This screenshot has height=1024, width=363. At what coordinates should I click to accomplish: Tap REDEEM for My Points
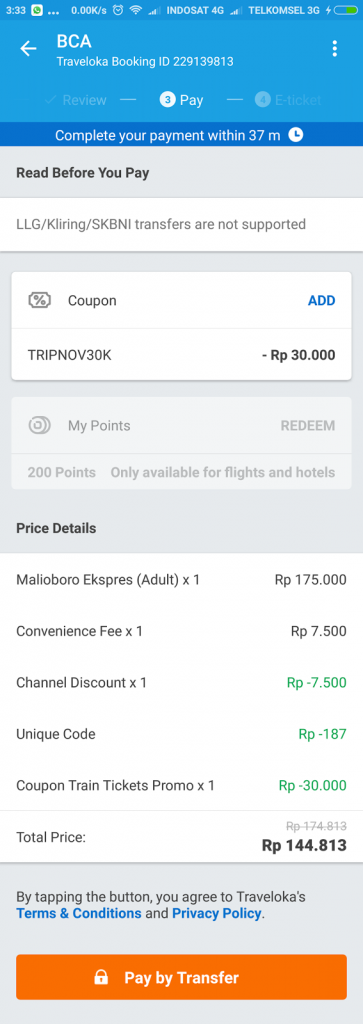tap(308, 426)
